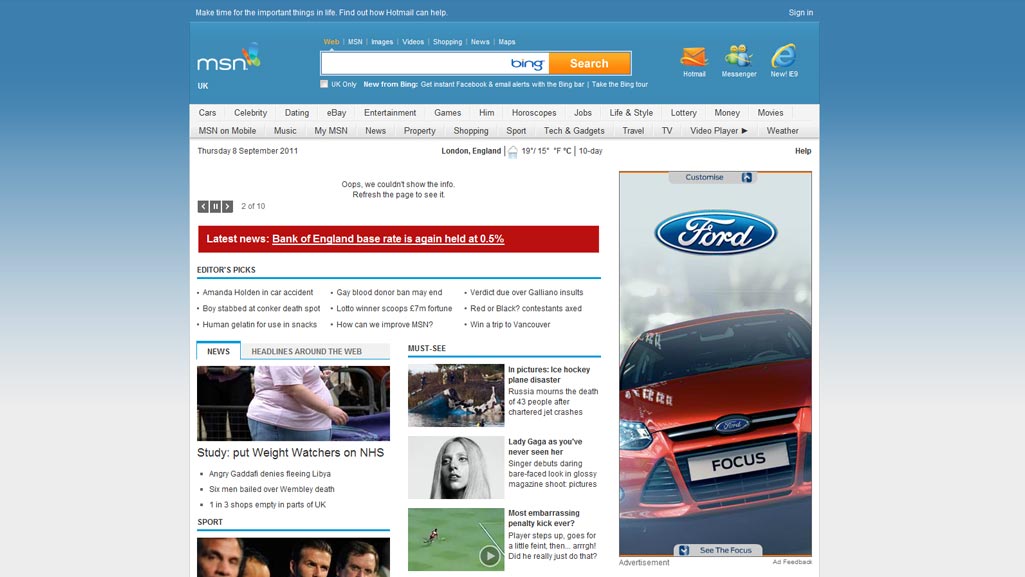This screenshot has width=1025, height=577.
Task: Pause the headline slideshow
Action: click(215, 206)
